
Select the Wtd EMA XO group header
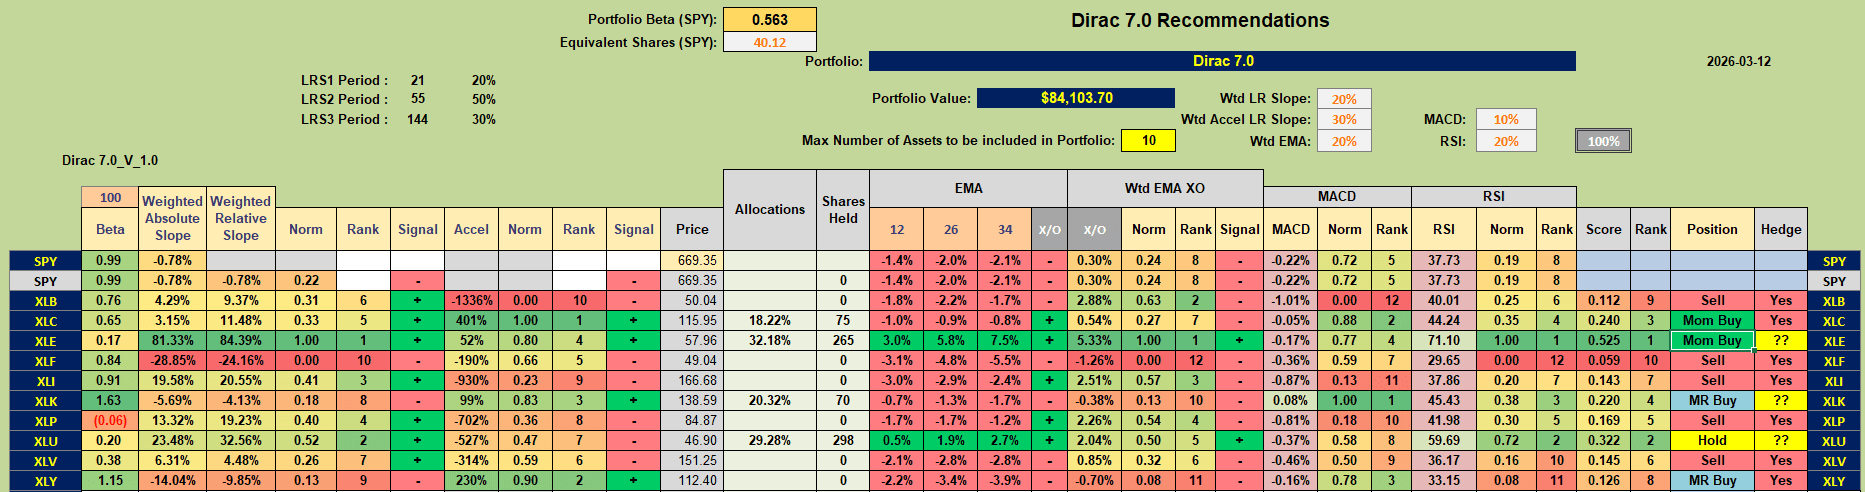tap(1165, 188)
